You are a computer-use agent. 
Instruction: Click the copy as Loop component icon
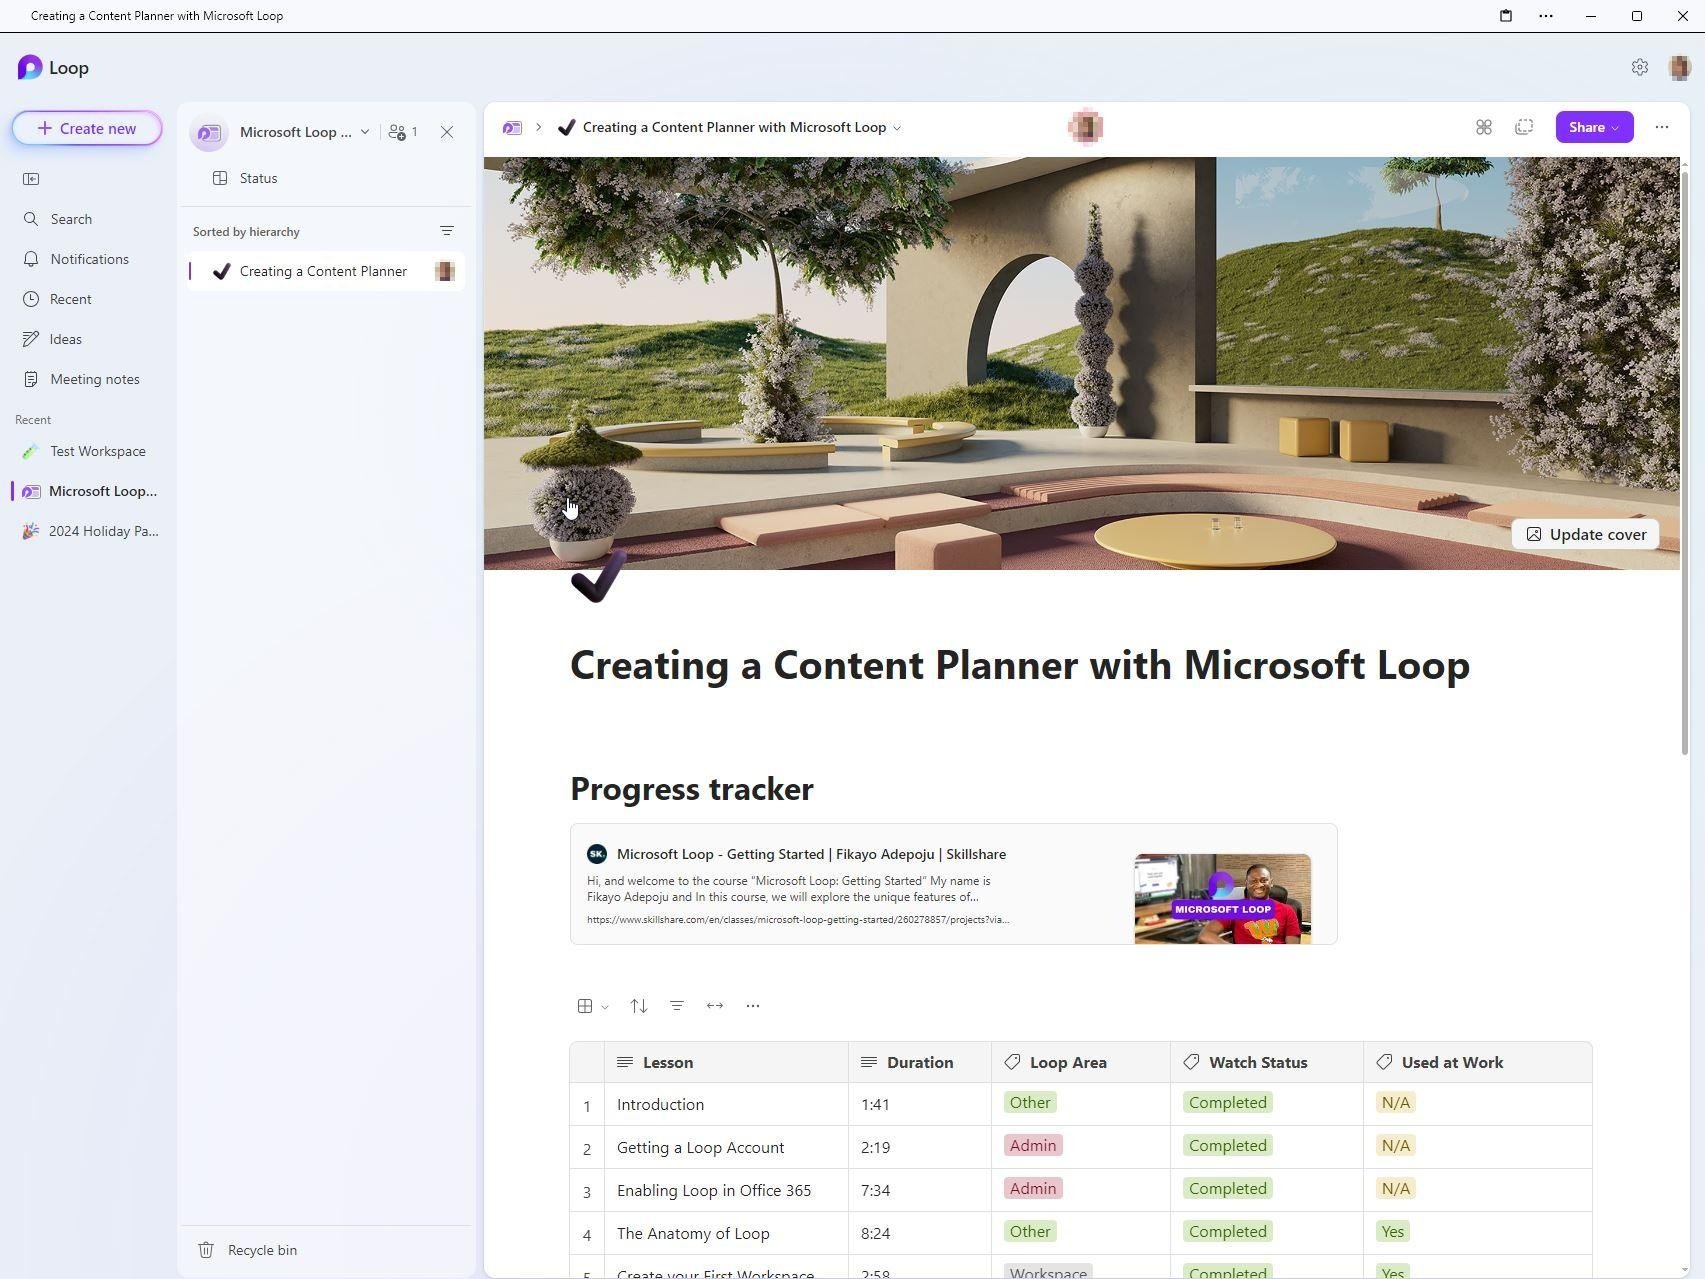(1523, 127)
